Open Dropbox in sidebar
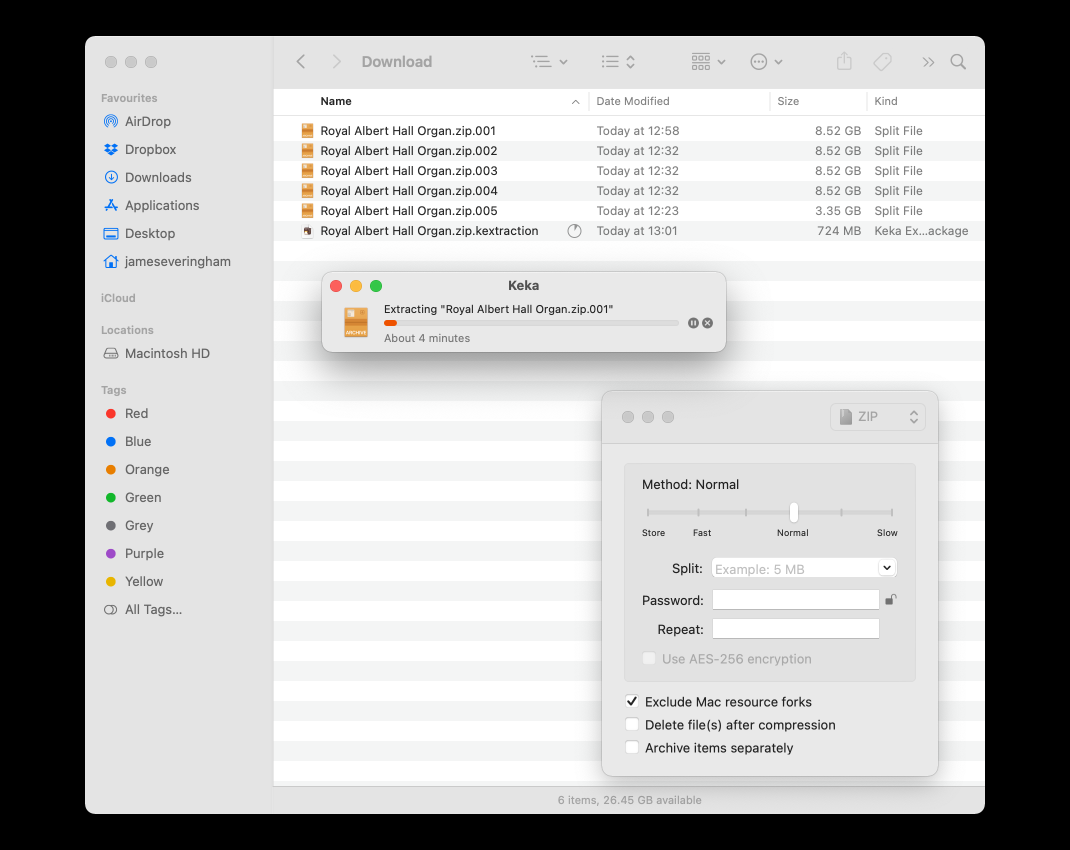Viewport: 1070px width, 850px height. [x=150, y=149]
